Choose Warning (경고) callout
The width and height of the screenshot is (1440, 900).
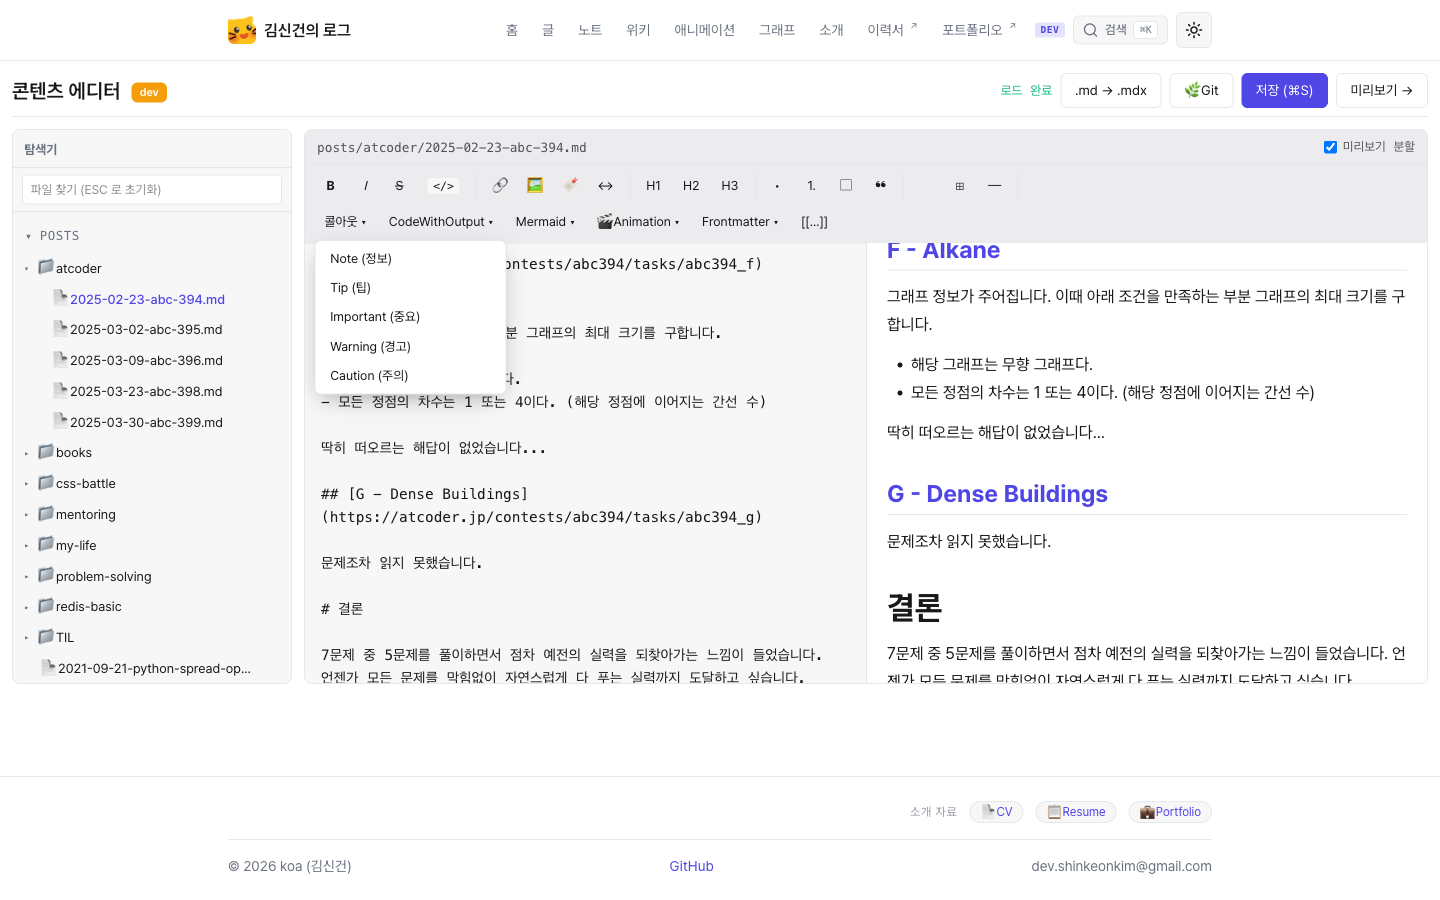(410, 347)
